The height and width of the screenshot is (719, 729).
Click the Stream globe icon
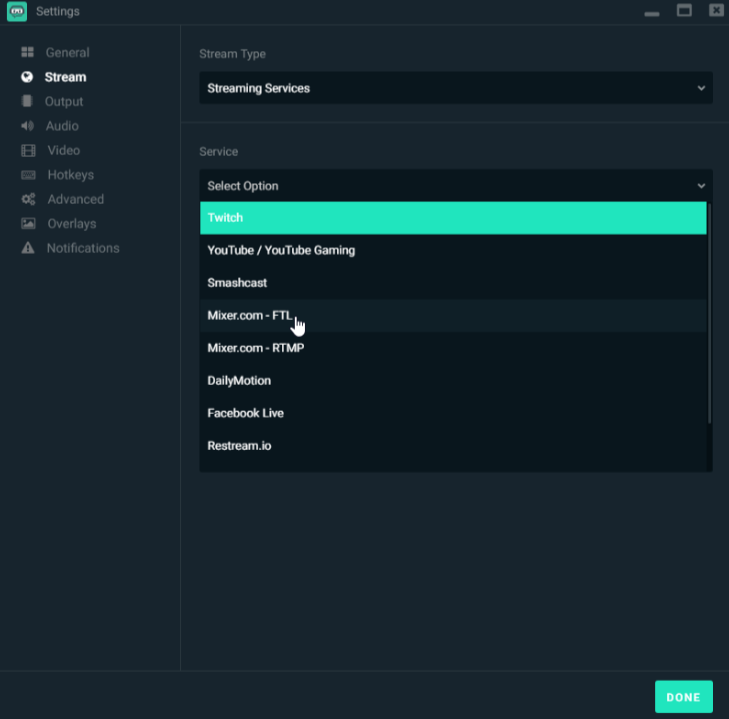(x=27, y=77)
